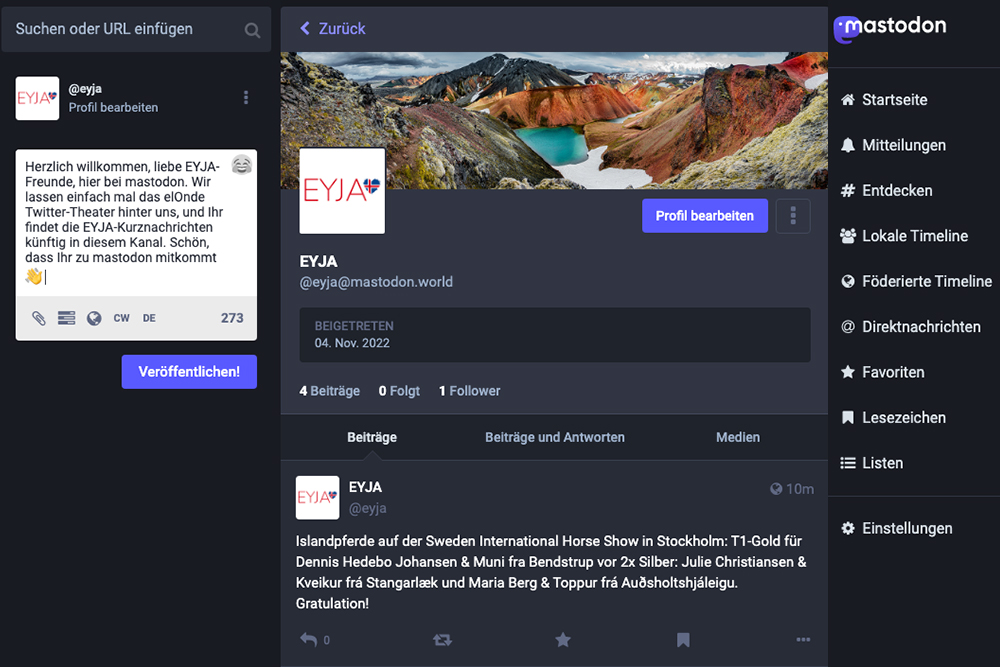Screen dimensions: 1000x667
Task: Toggle the CW content warning
Action: coord(121,318)
